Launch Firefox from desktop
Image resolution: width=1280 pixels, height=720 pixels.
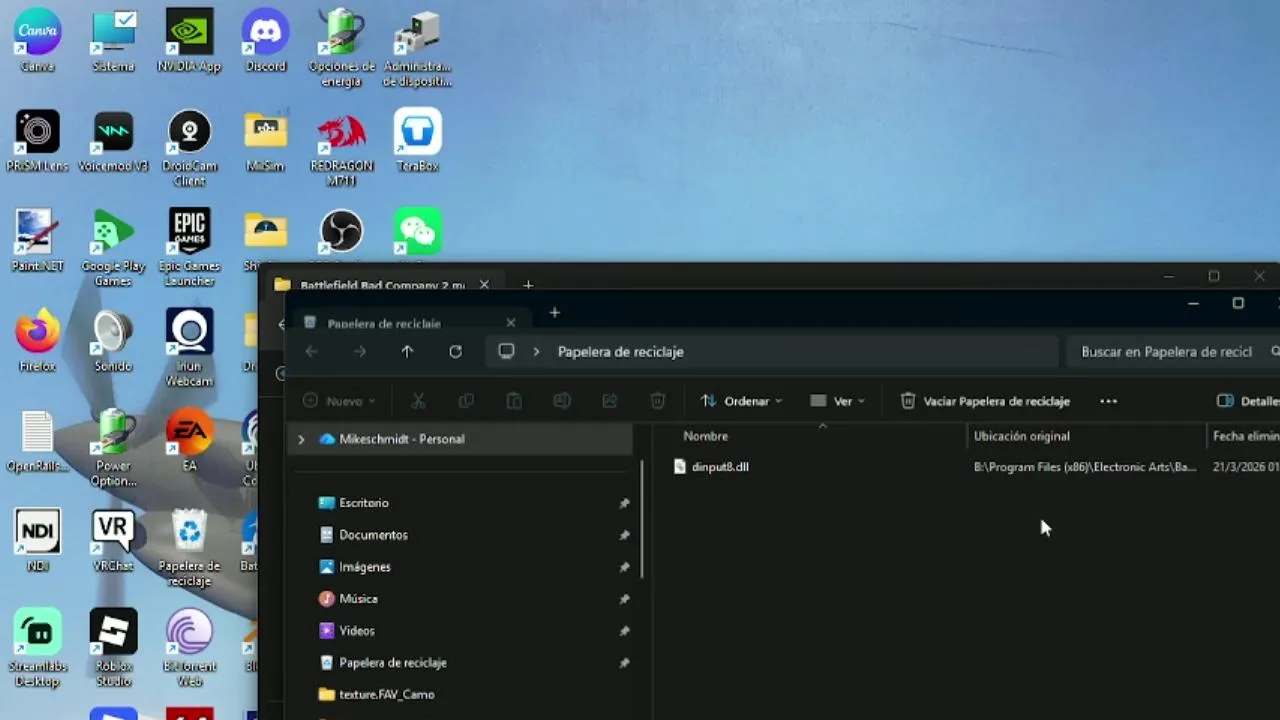tap(37, 341)
